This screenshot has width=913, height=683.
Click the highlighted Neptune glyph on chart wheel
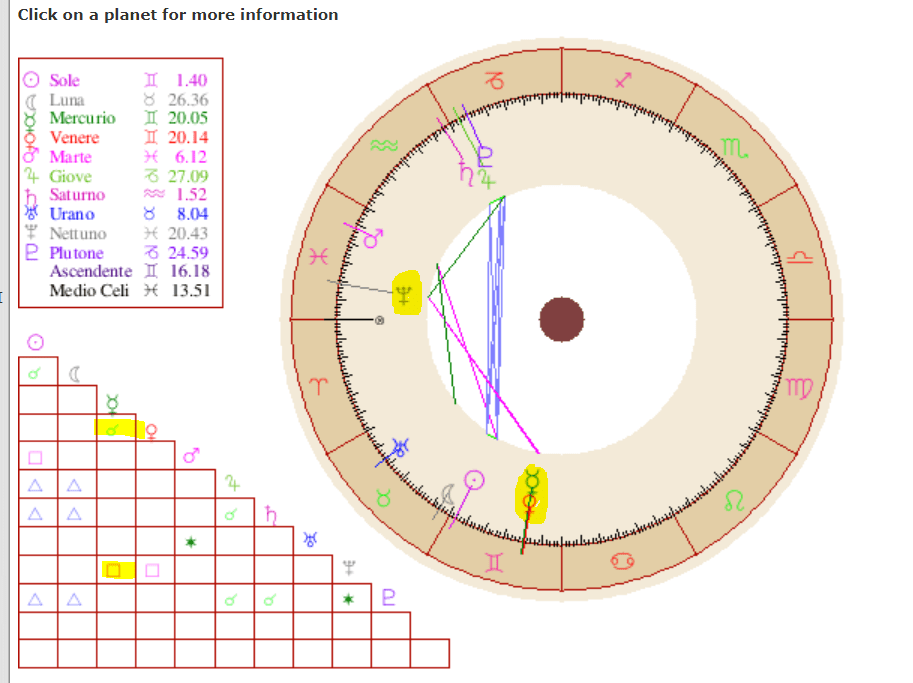pyautogui.click(x=406, y=294)
